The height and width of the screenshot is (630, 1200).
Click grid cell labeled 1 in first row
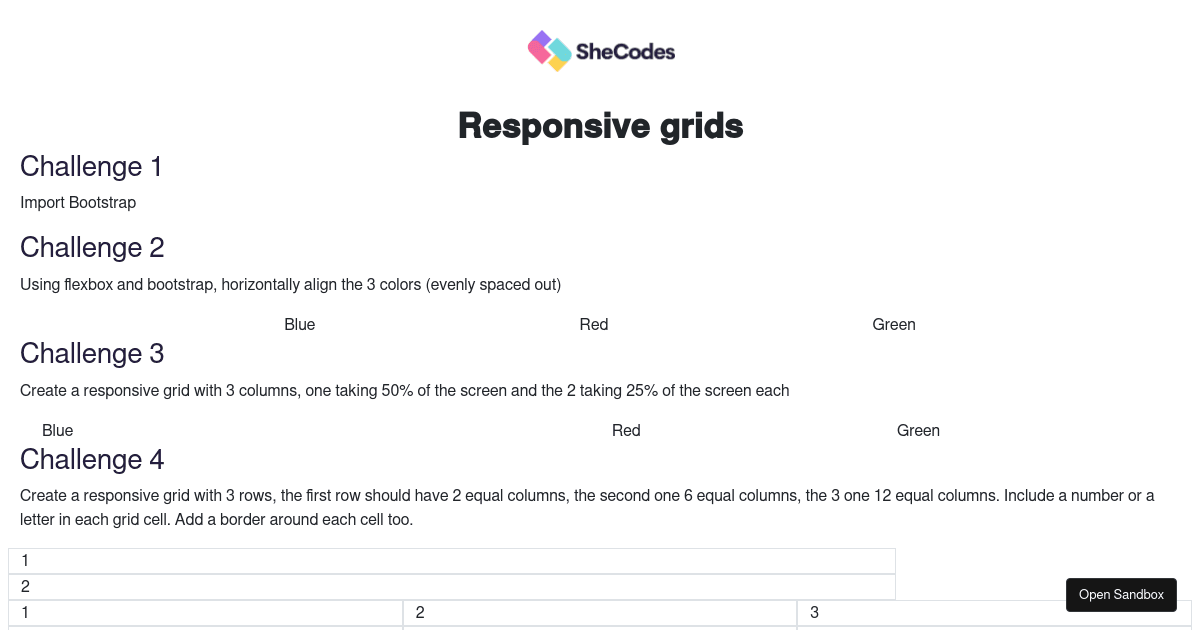point(452,560)
